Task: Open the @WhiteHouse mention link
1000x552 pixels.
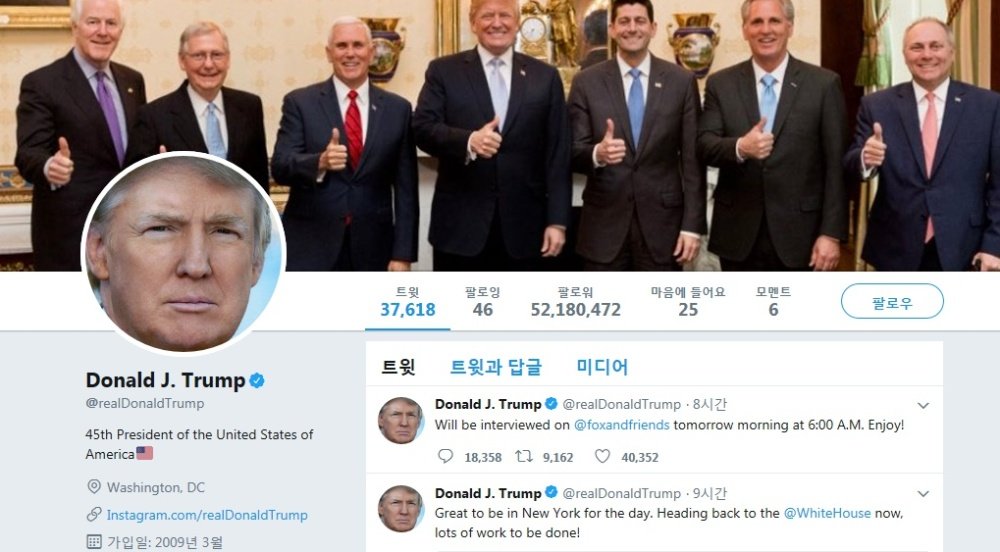Action: click(x=827, y=513)
